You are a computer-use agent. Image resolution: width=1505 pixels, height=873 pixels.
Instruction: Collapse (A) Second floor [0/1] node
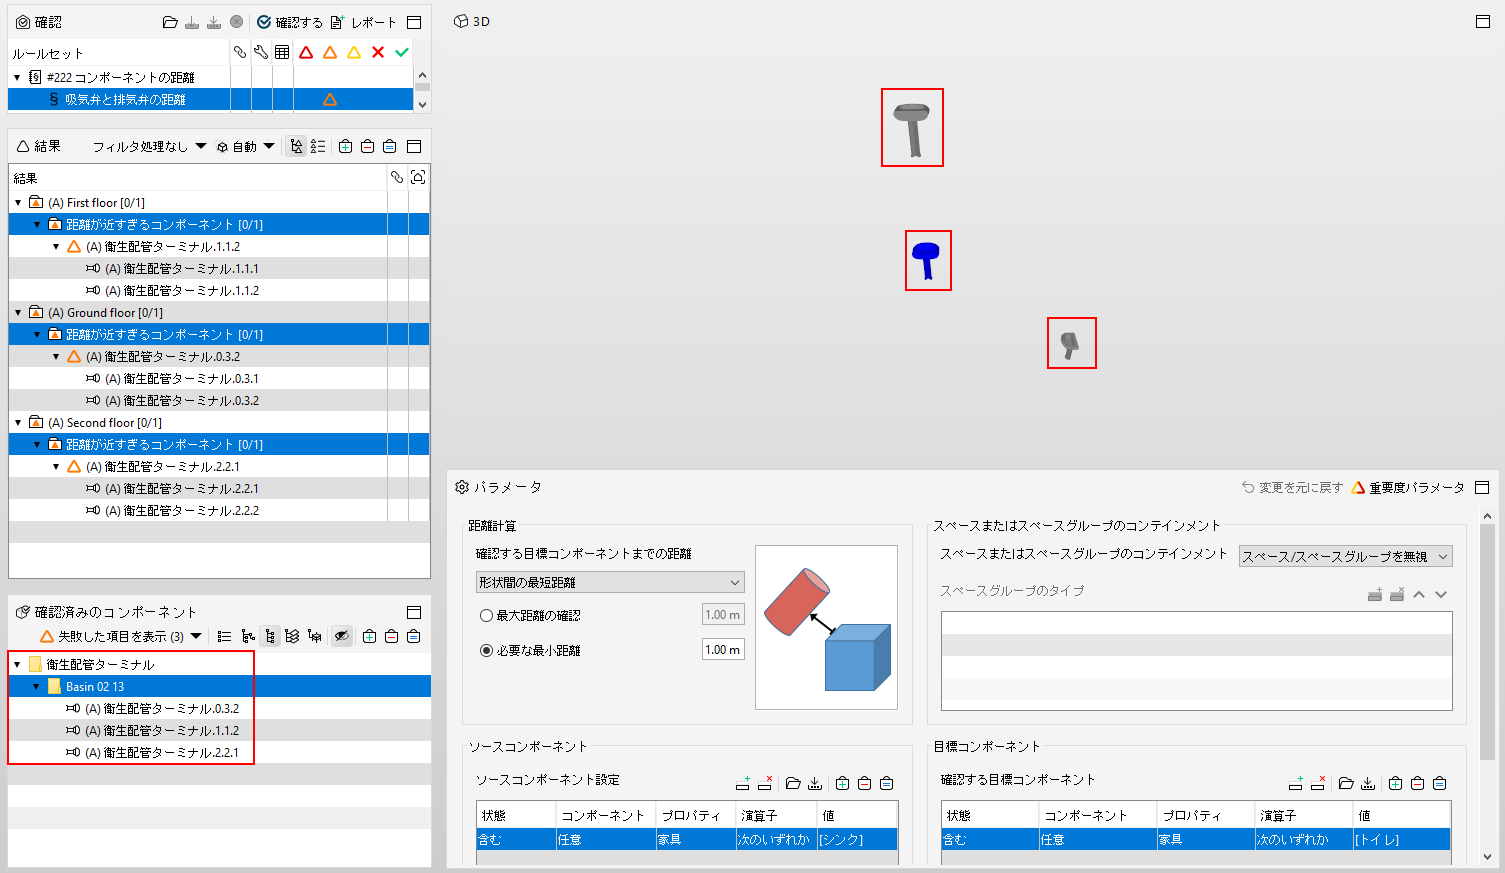click(18, 422)
